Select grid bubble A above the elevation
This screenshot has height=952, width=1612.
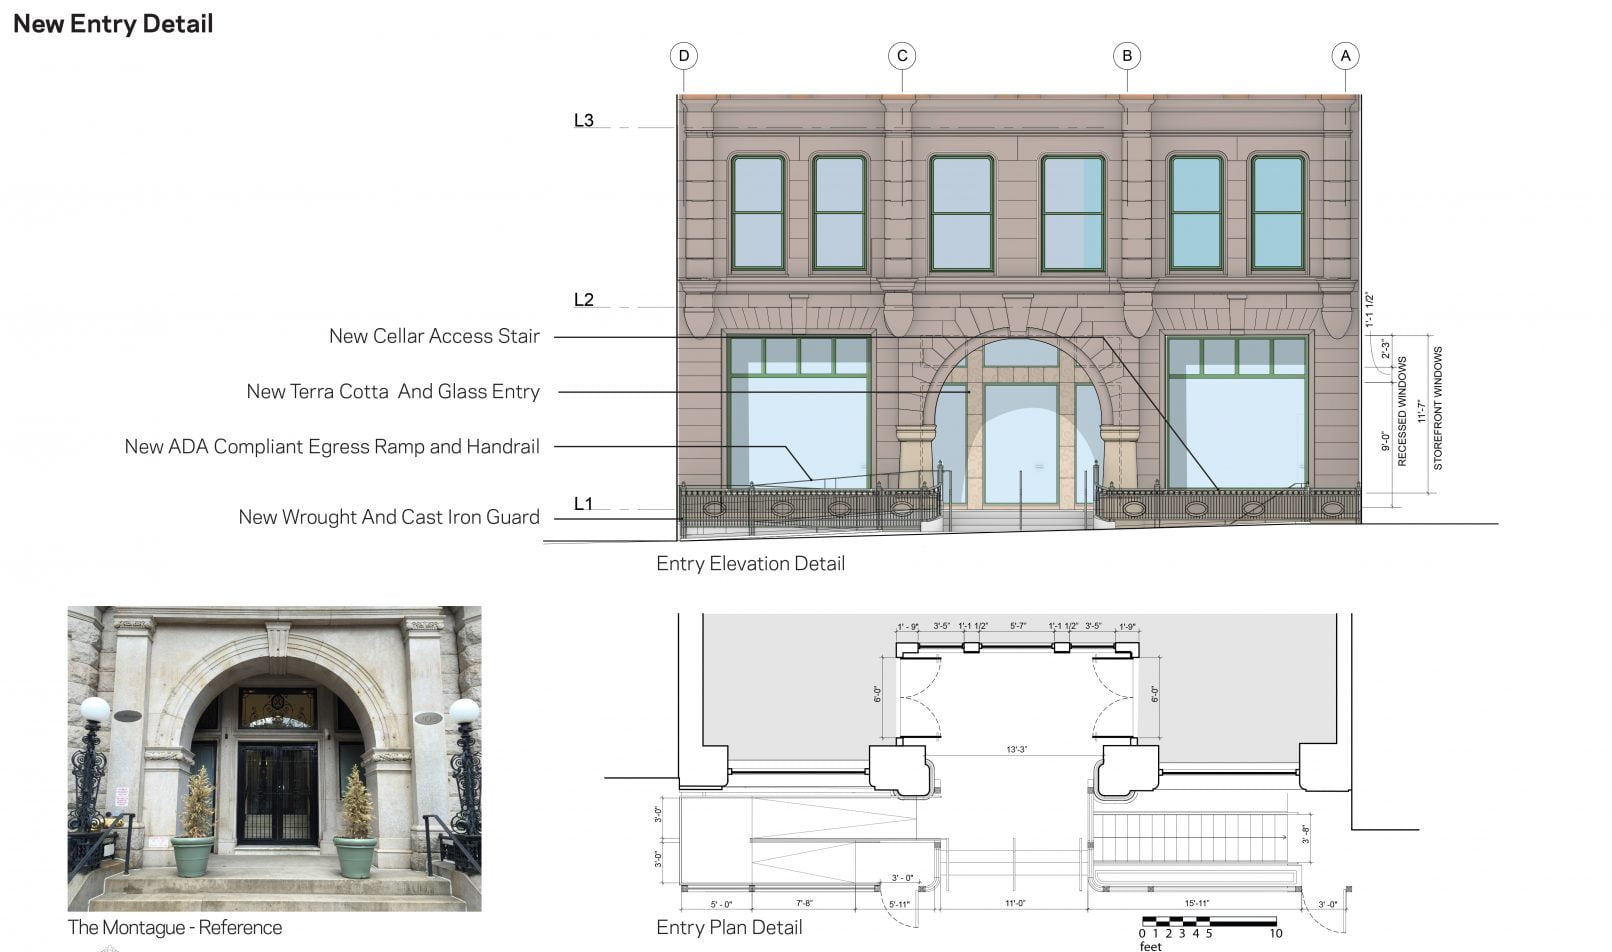[1345, 56]
